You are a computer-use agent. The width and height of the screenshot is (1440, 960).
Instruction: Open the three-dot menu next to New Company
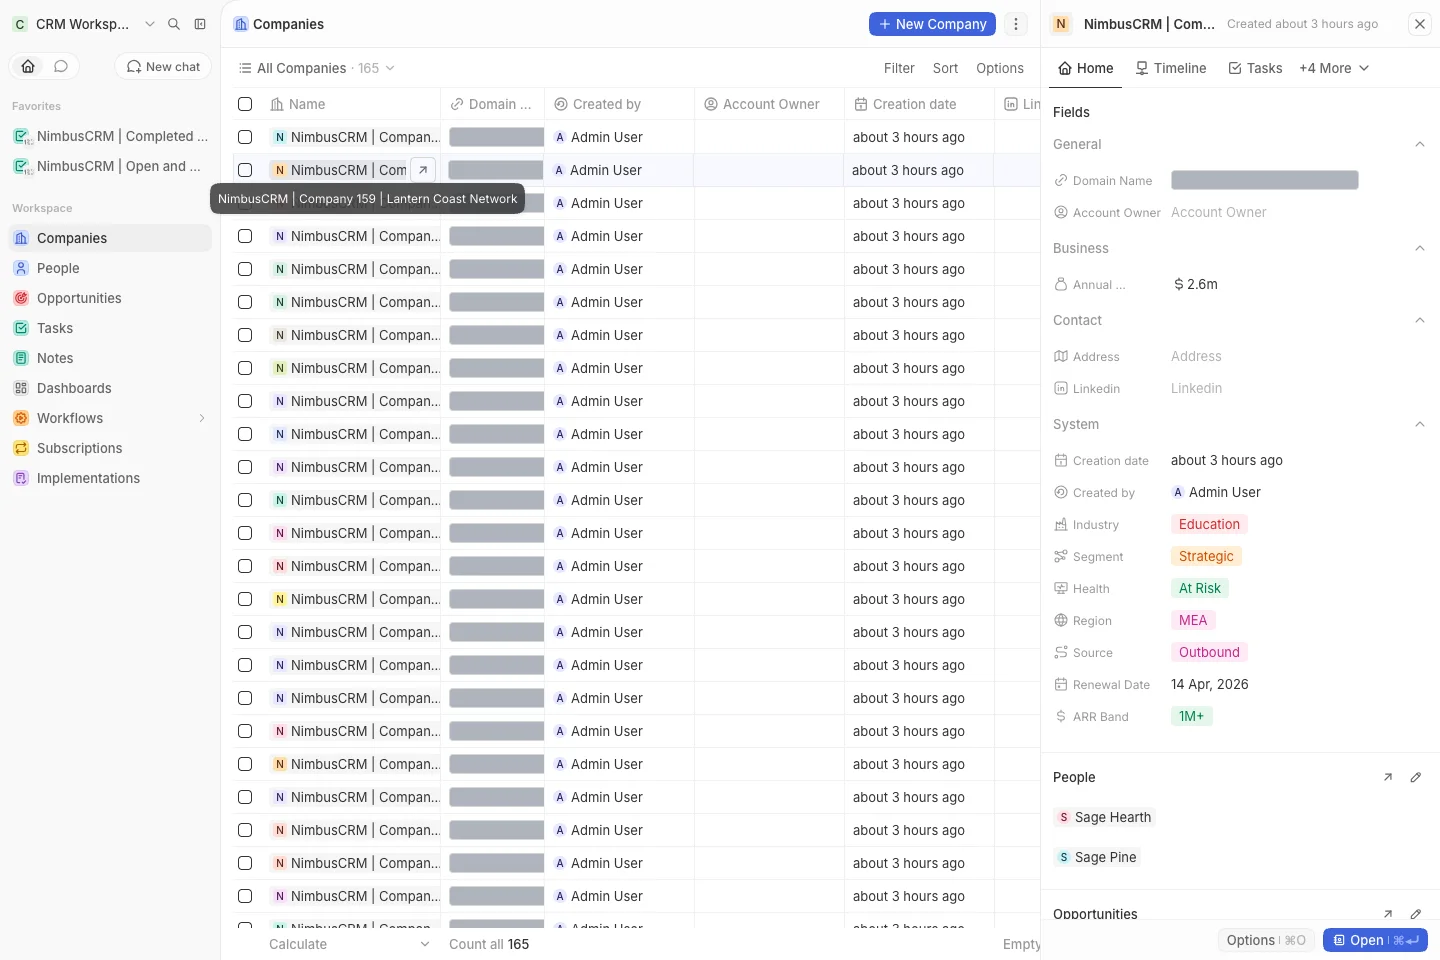tap(1016, 24)
